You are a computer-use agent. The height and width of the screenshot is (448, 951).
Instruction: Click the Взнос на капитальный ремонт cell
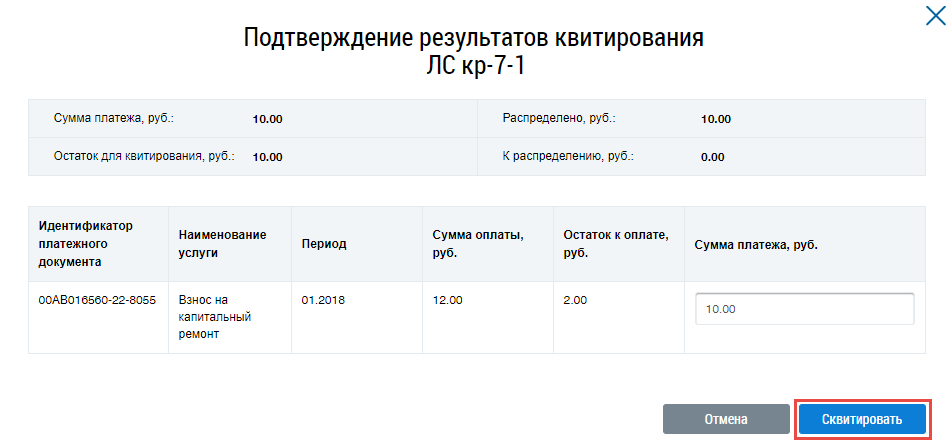click(x=214, y=317)
